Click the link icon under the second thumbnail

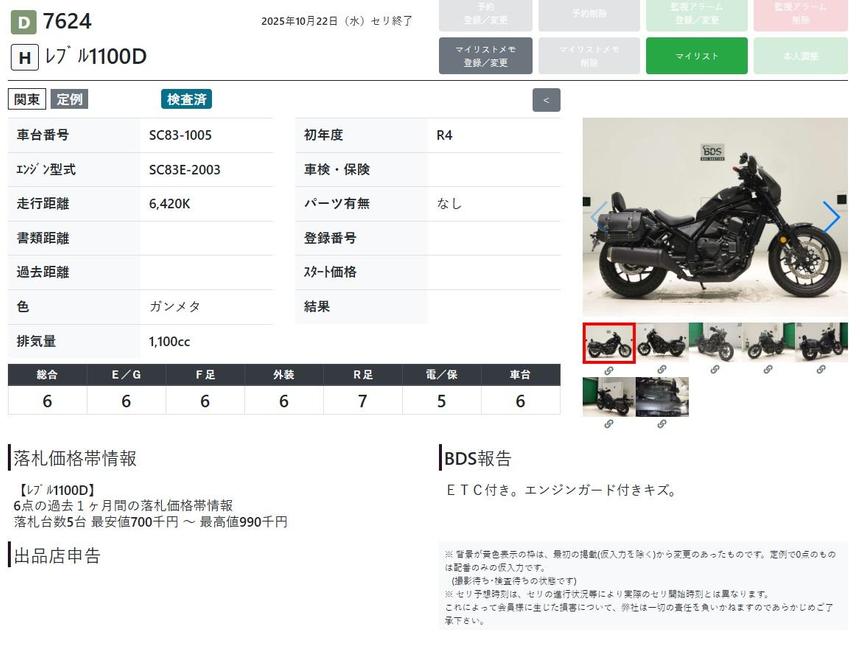(661, 370)
